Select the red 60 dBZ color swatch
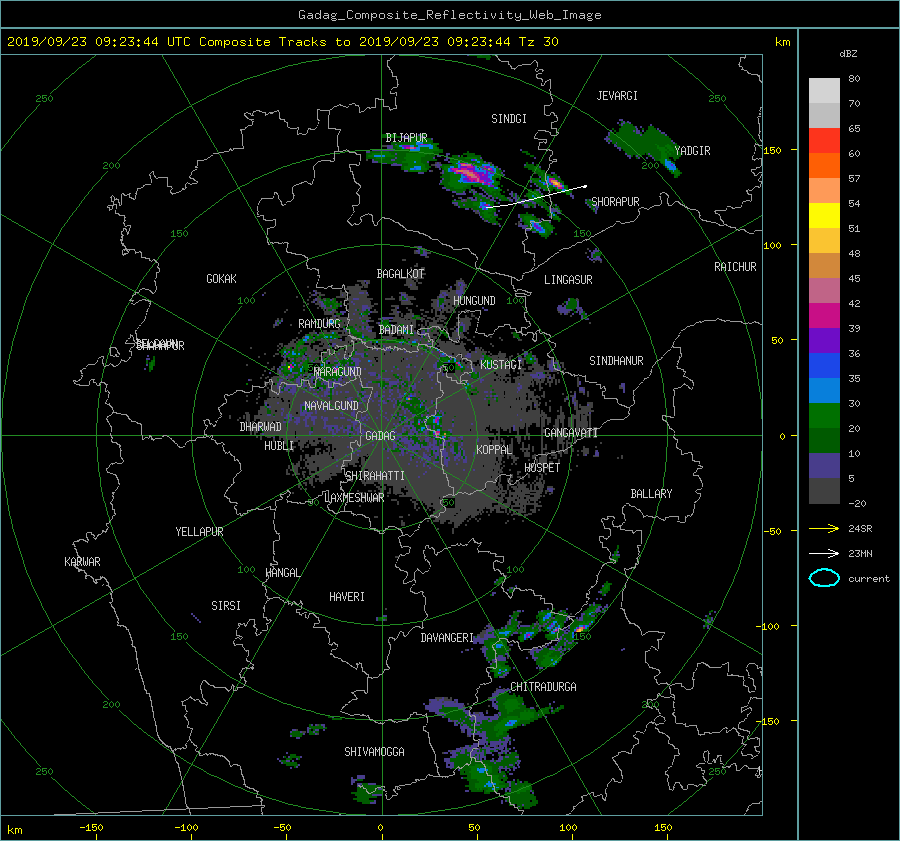The width and height of the screenshot is (900, 841). pyautogui.click(x=824, y=141)
